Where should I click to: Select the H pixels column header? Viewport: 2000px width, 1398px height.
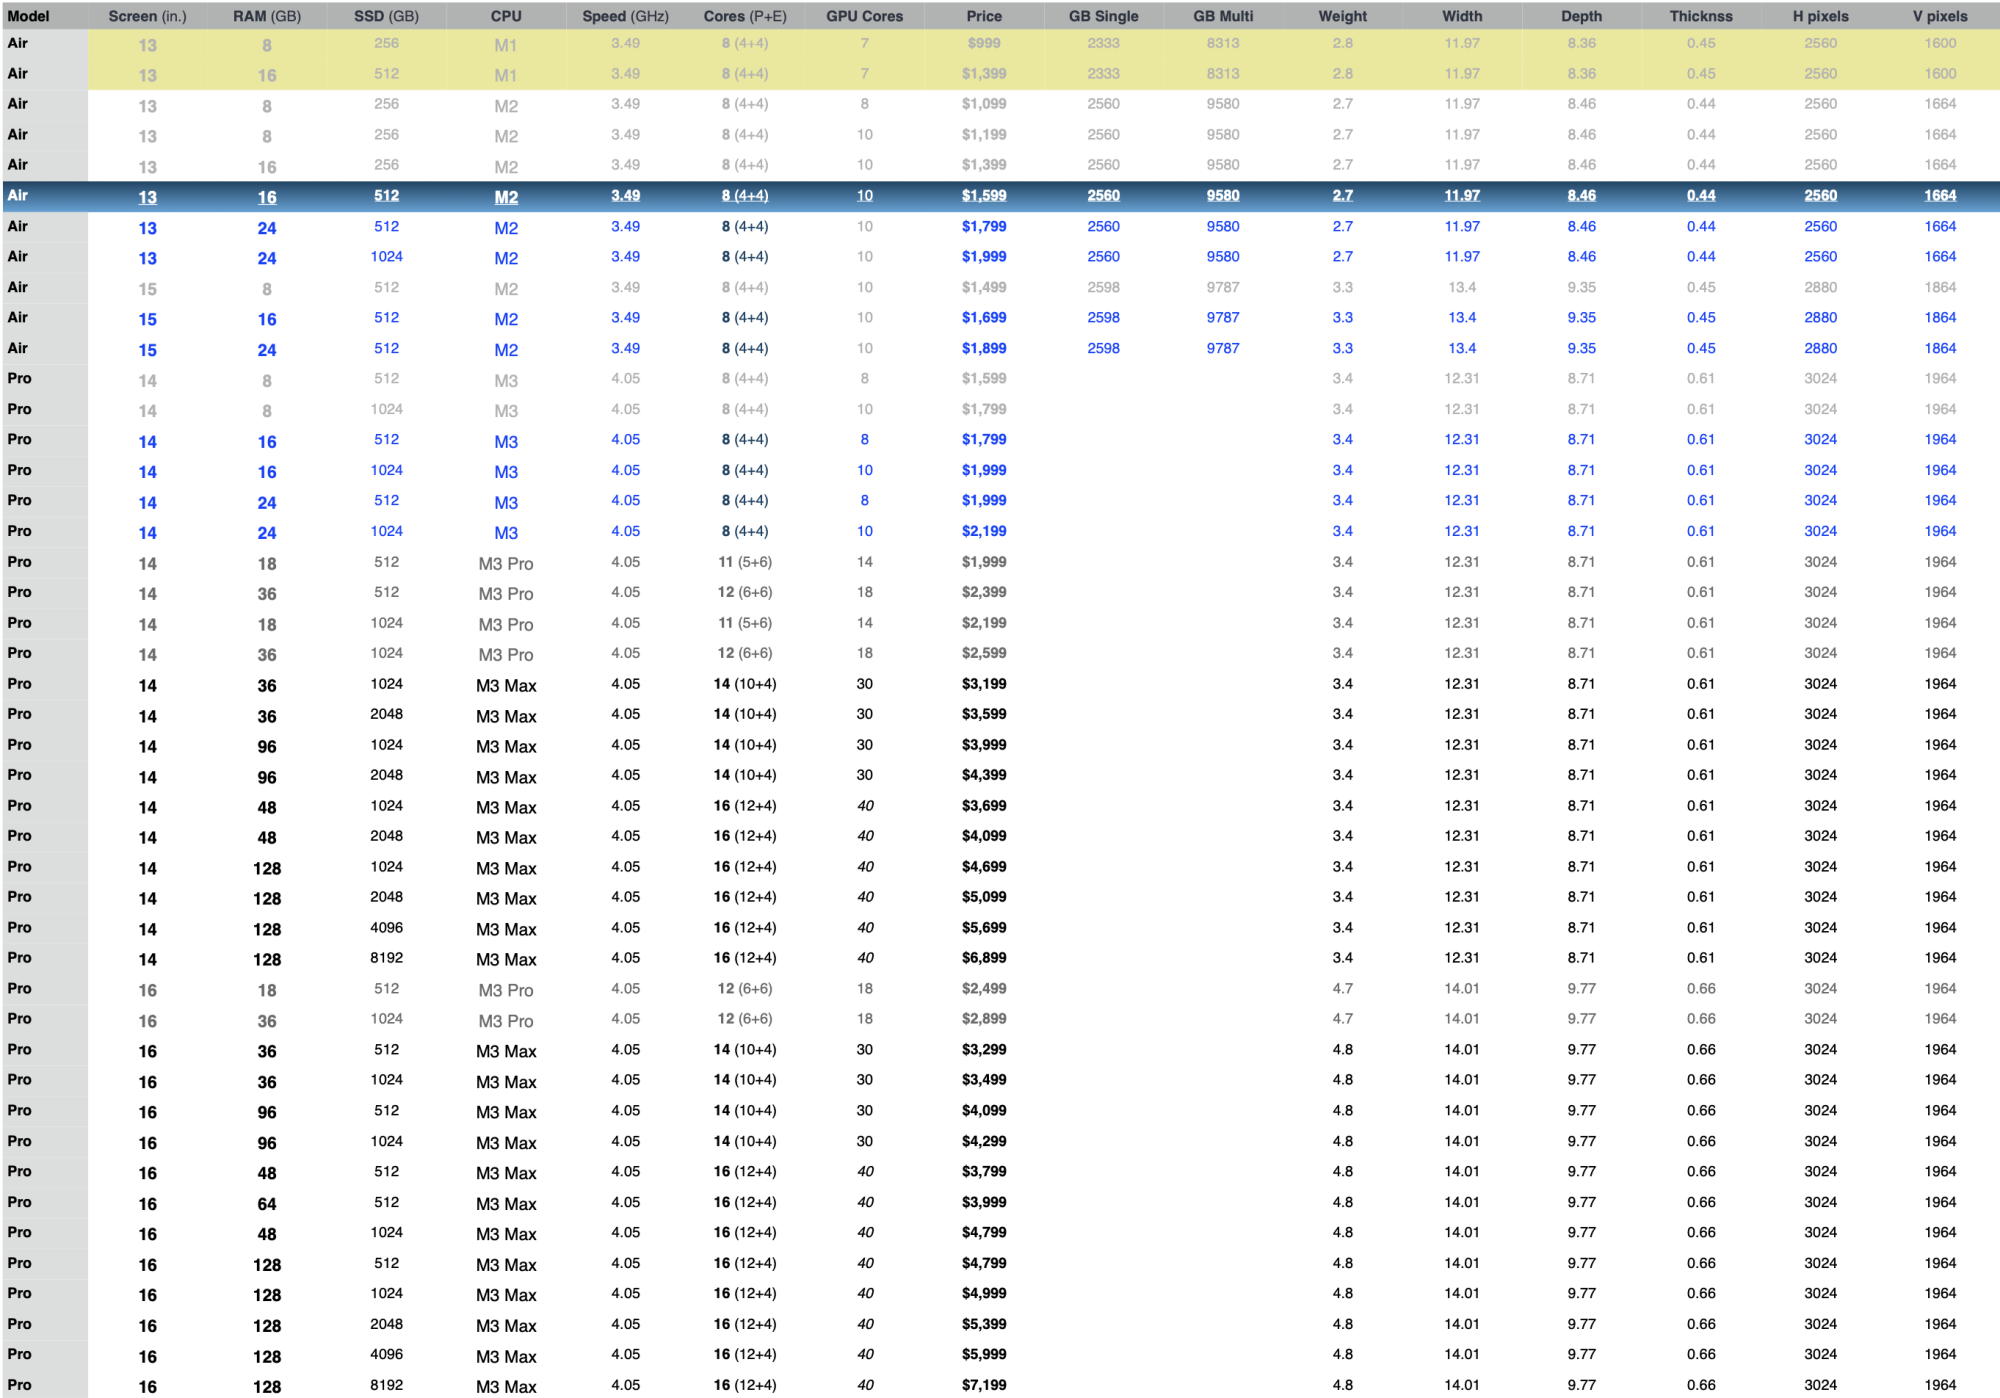[x=1821, y=16]
